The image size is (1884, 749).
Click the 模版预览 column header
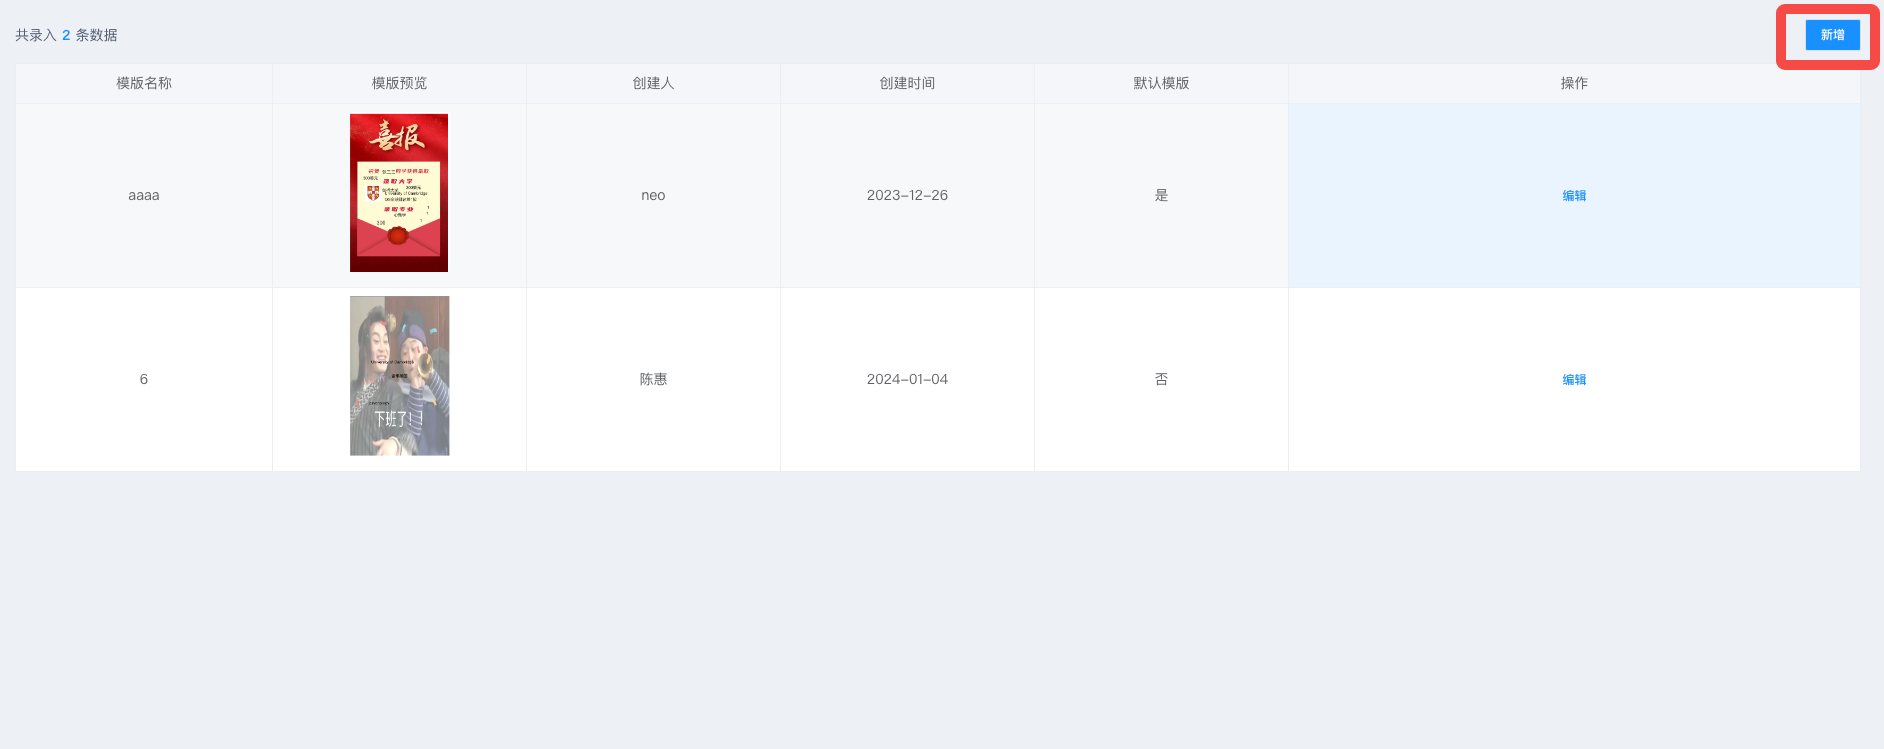399,83
